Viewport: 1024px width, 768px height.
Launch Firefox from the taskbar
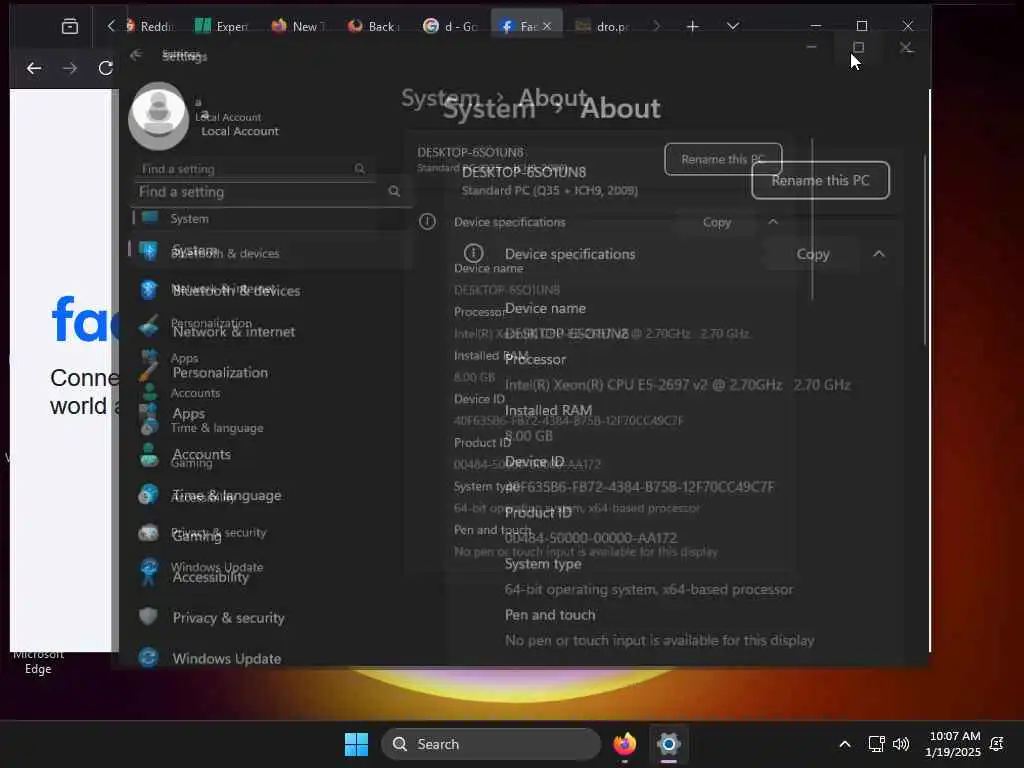click(x=624, y=744)
